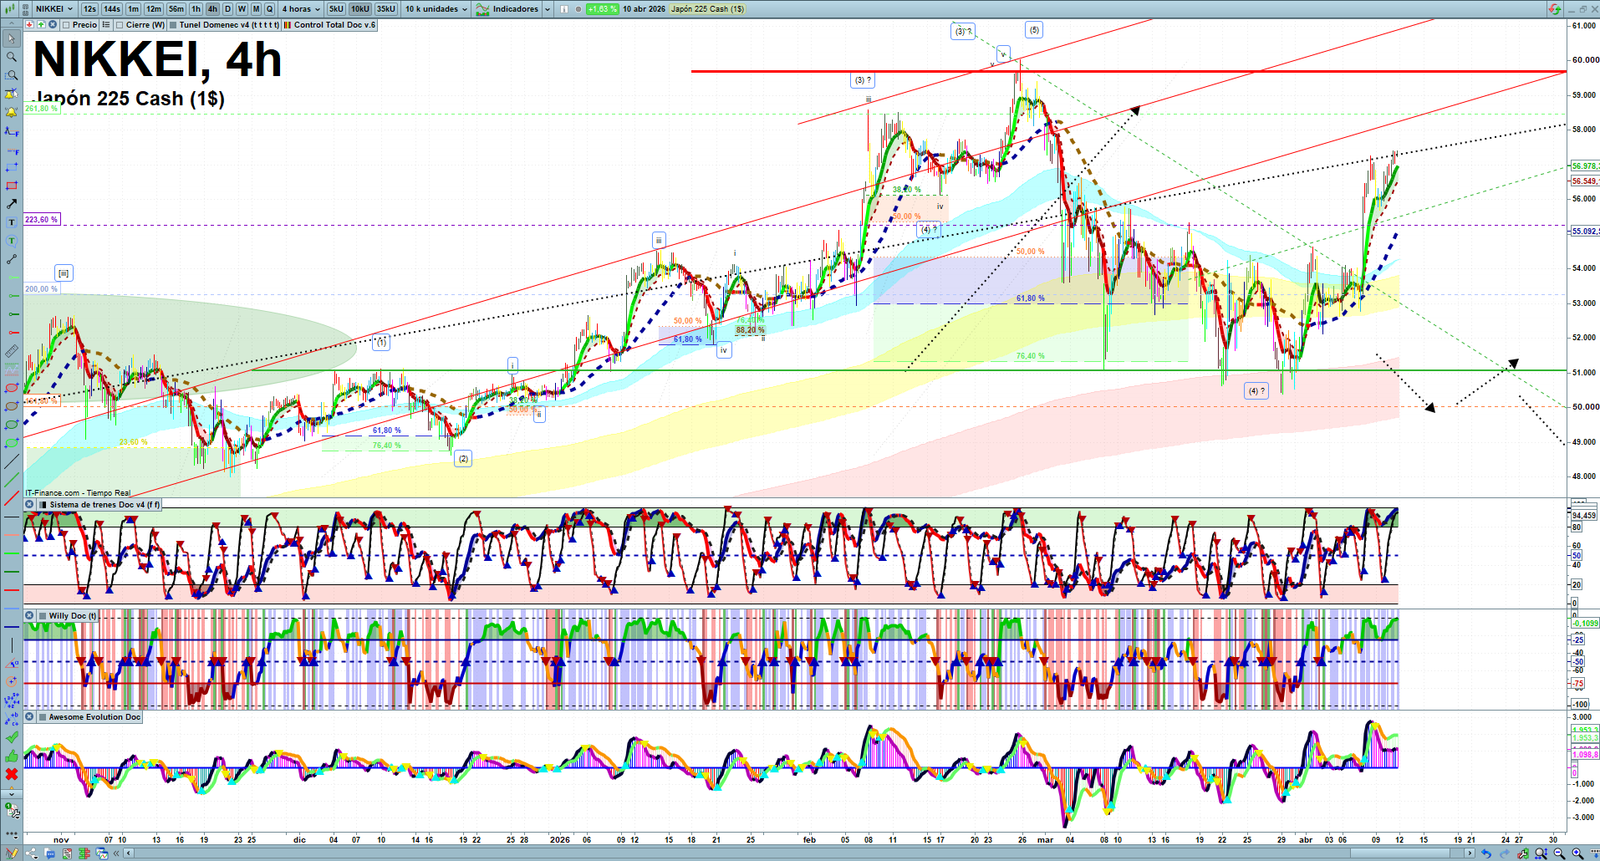Select the text 'T' annotation tool

12,223
